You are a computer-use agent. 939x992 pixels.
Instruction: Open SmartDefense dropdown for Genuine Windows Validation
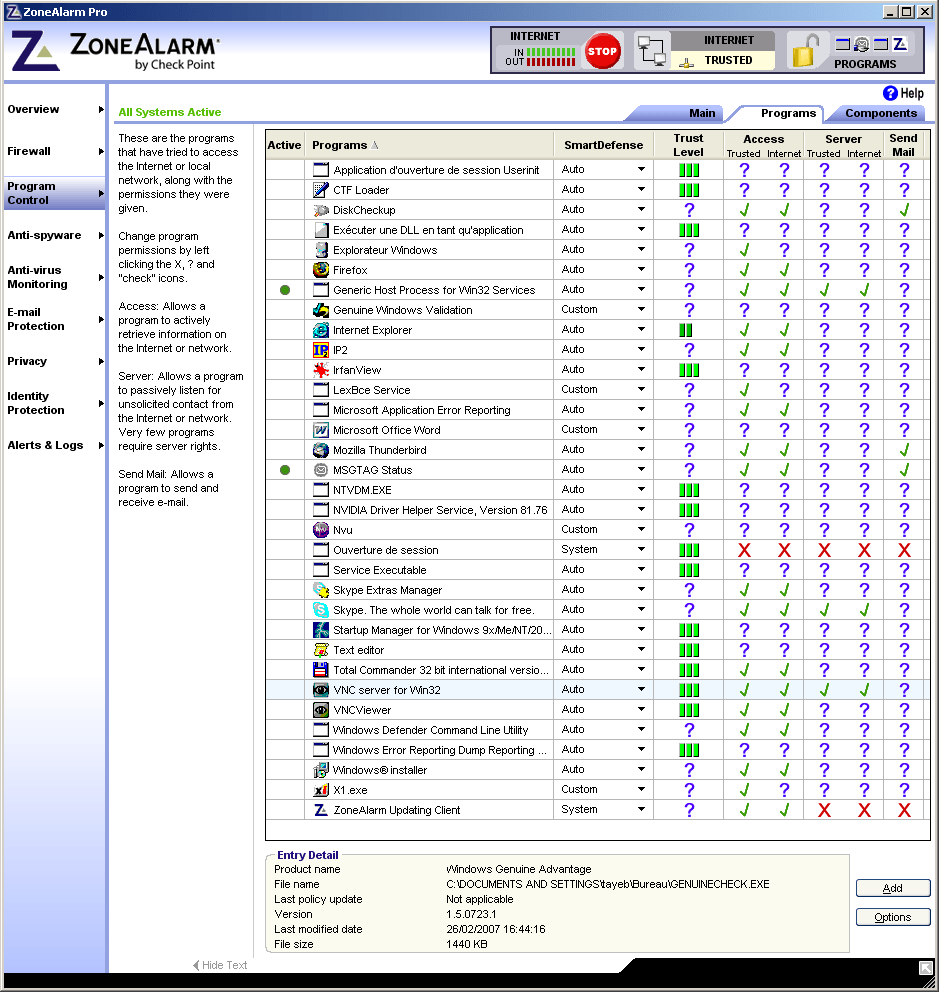pos(641,309)
